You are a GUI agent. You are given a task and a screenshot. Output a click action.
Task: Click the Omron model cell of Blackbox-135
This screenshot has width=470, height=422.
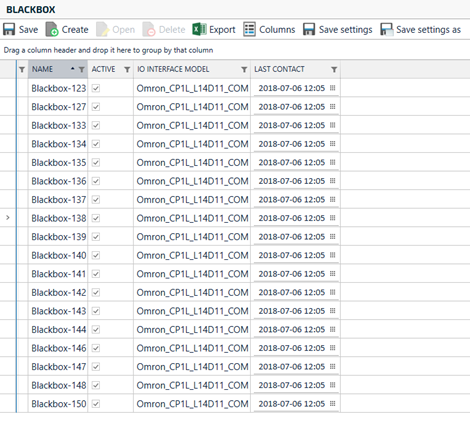[192, 163]
